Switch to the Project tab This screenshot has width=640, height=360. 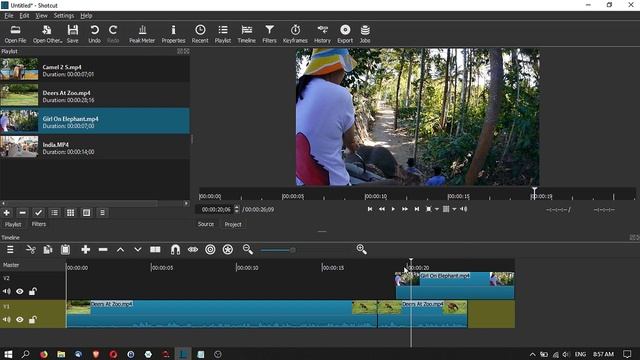(233, 224)
